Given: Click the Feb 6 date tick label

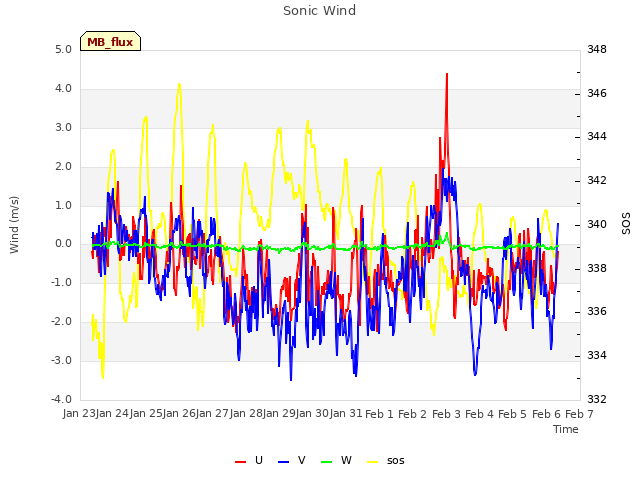Looking at the screenshot, I should click(546, 414).
